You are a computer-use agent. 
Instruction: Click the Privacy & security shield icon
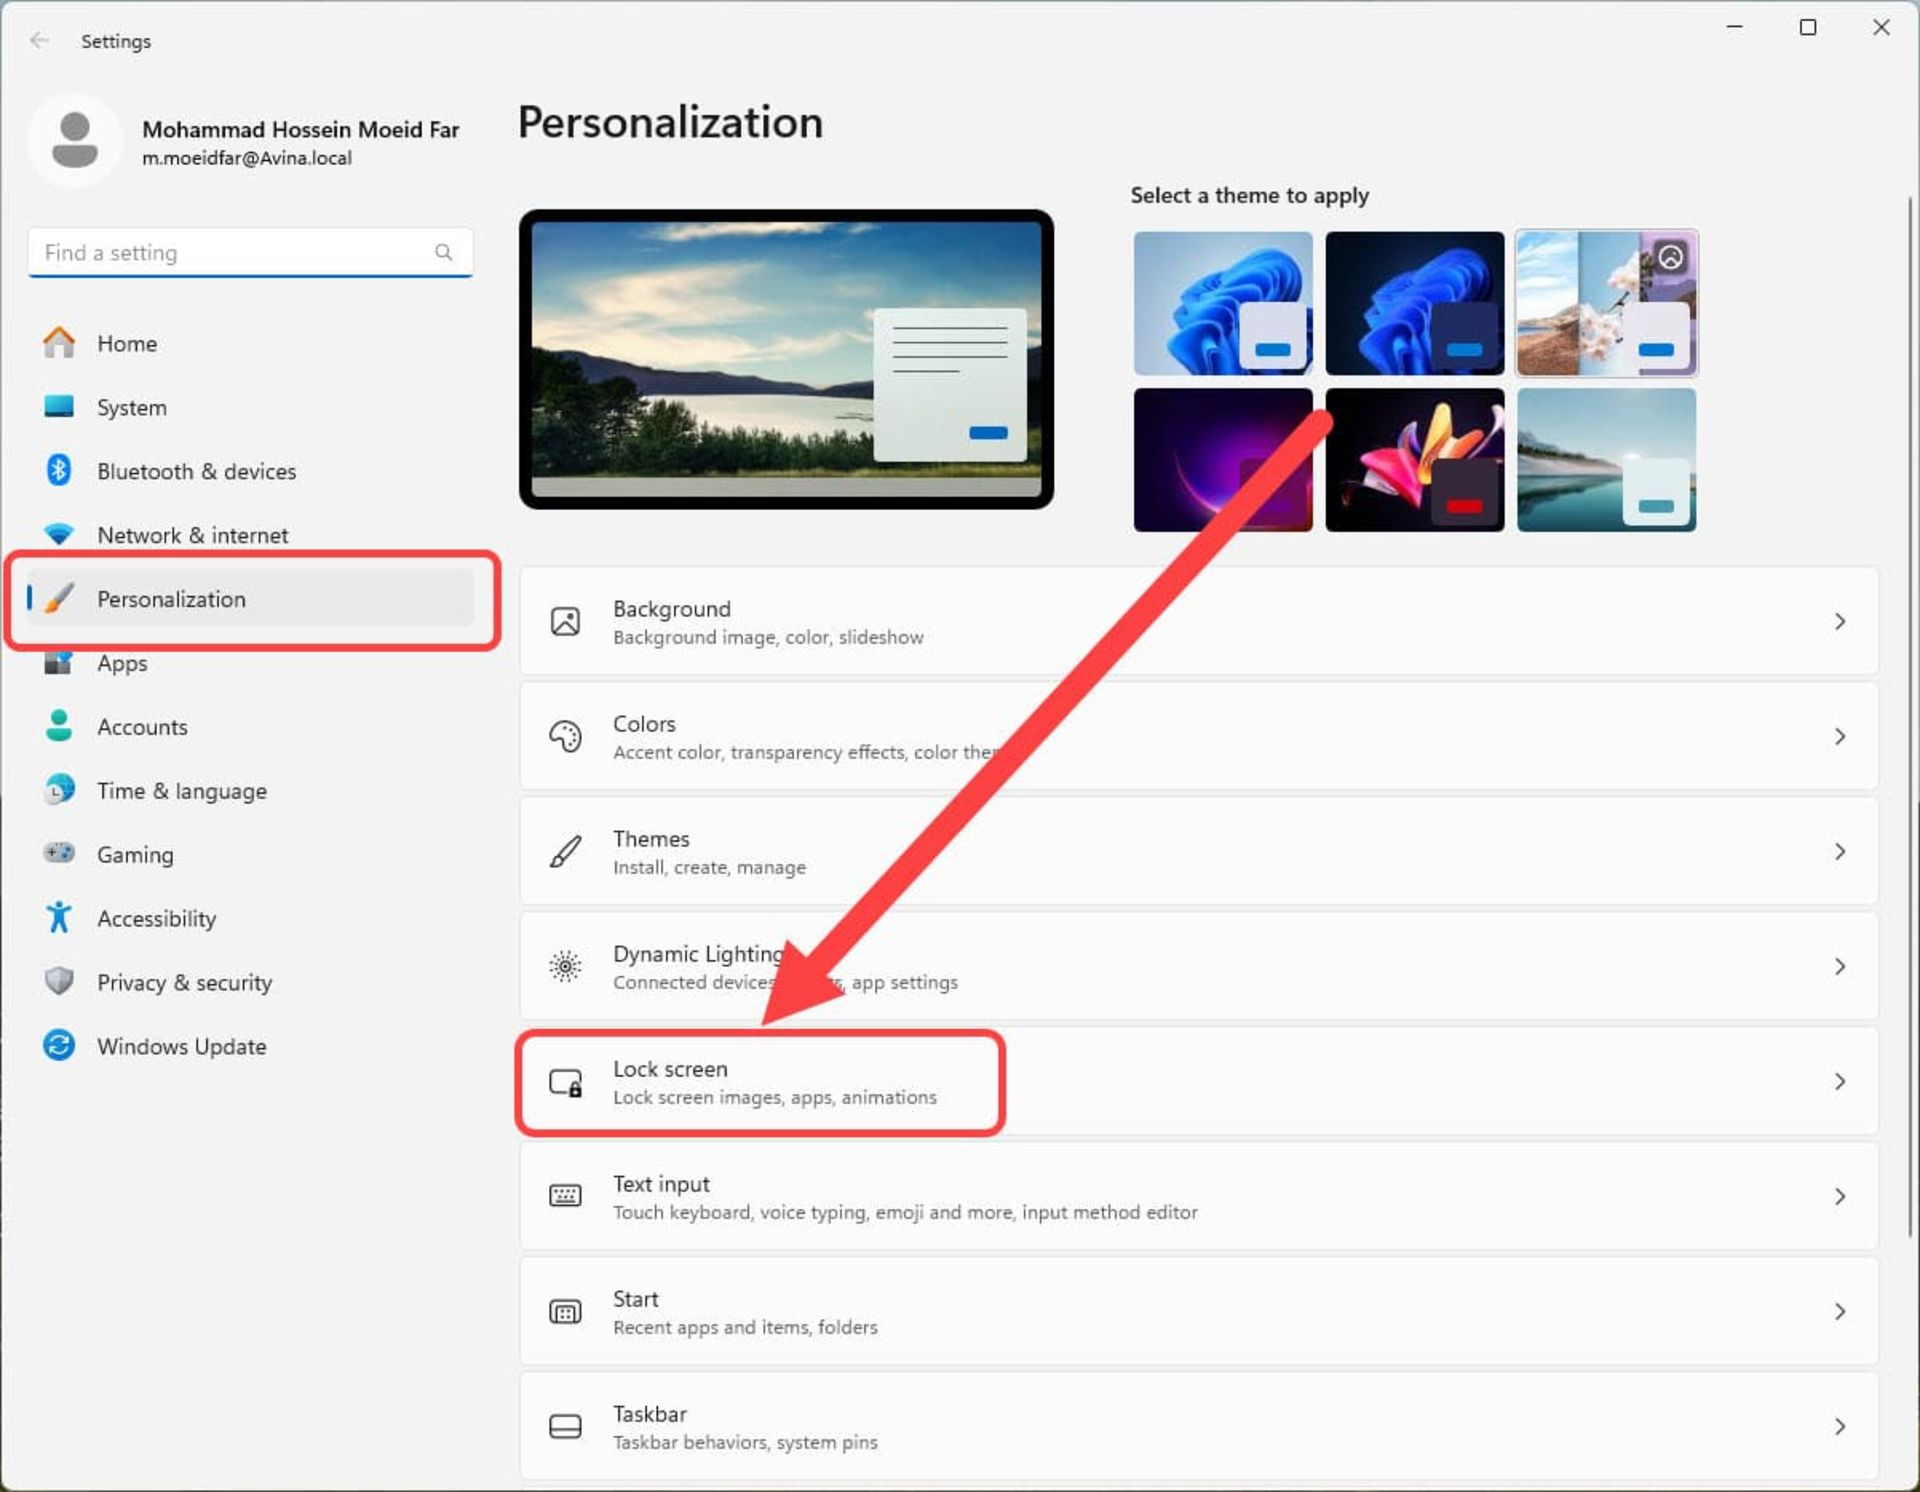point(59,981)
